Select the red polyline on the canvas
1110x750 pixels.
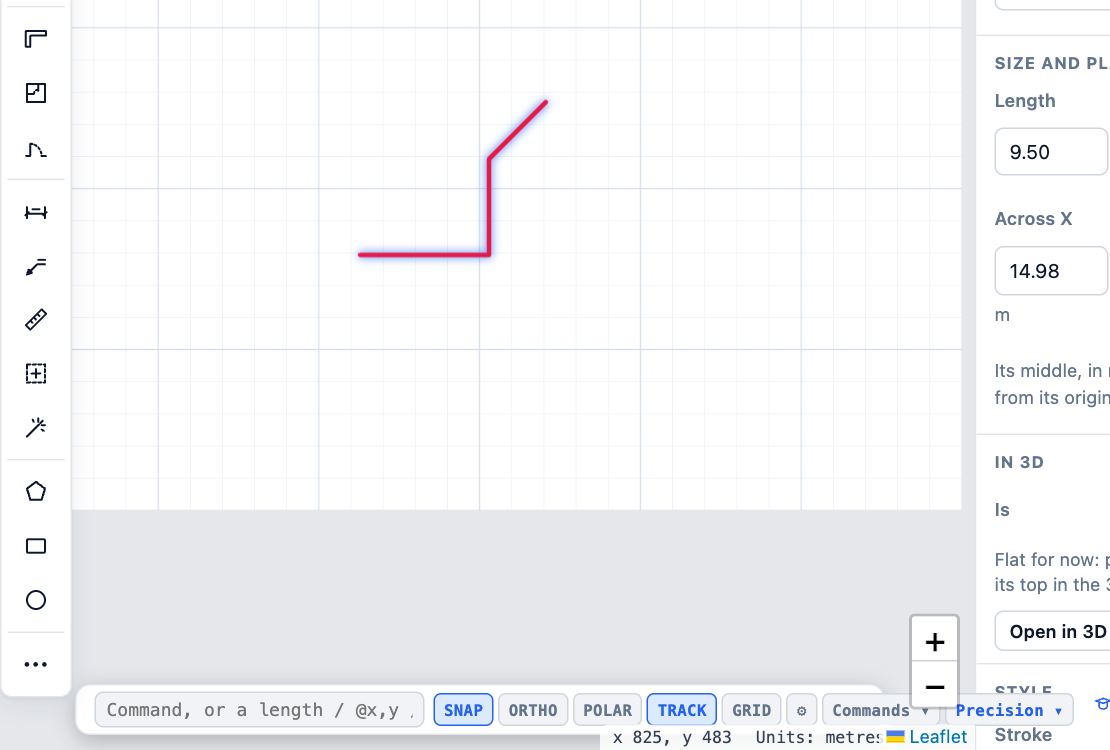489,206
